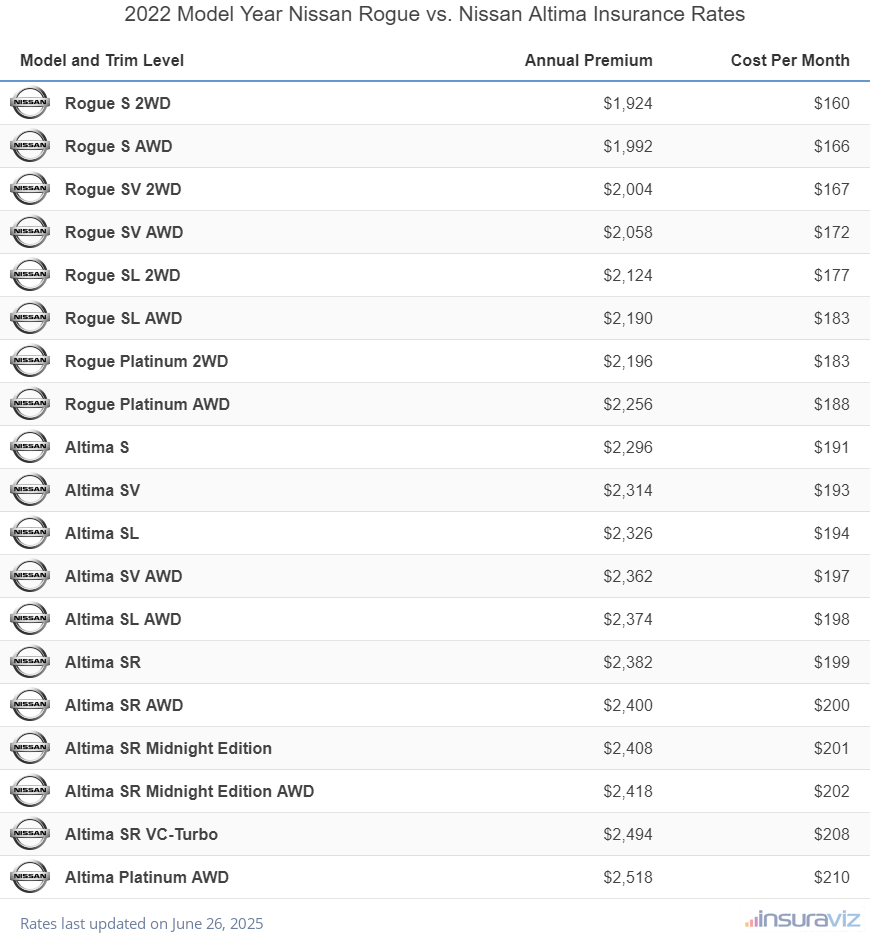The width and height of the screenshot is (870, 939).
Task: Click the $160 monthly cost value
Action: coord(832,103)
